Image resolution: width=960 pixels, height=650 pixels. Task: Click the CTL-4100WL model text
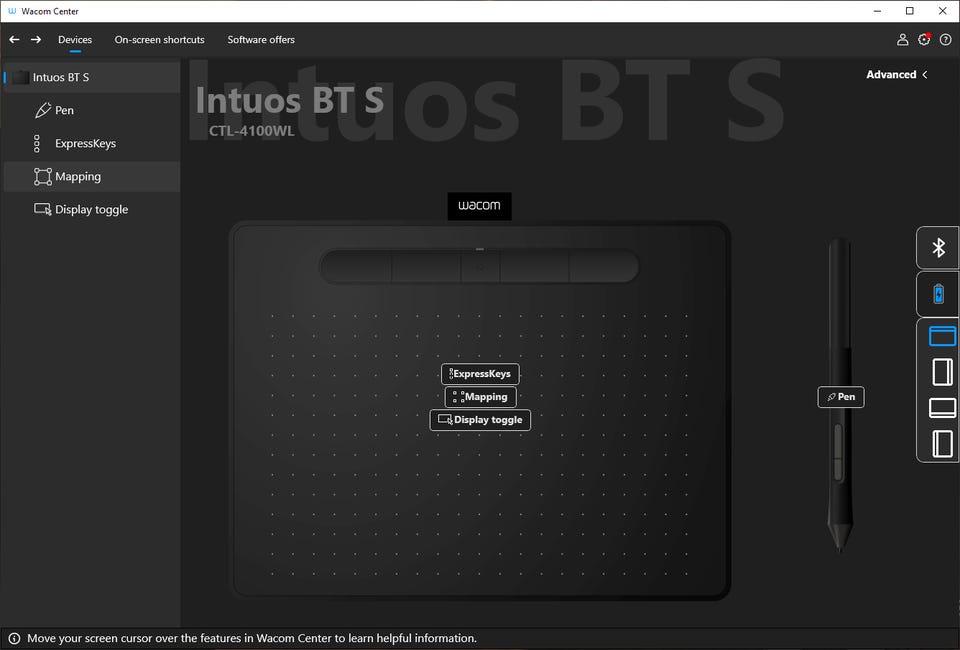click(x=252, y=131)
